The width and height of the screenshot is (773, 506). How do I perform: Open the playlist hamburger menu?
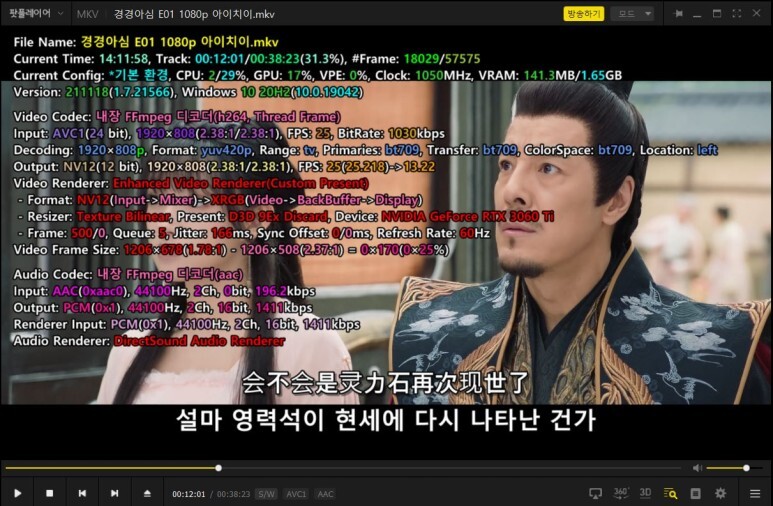point(755,493)
